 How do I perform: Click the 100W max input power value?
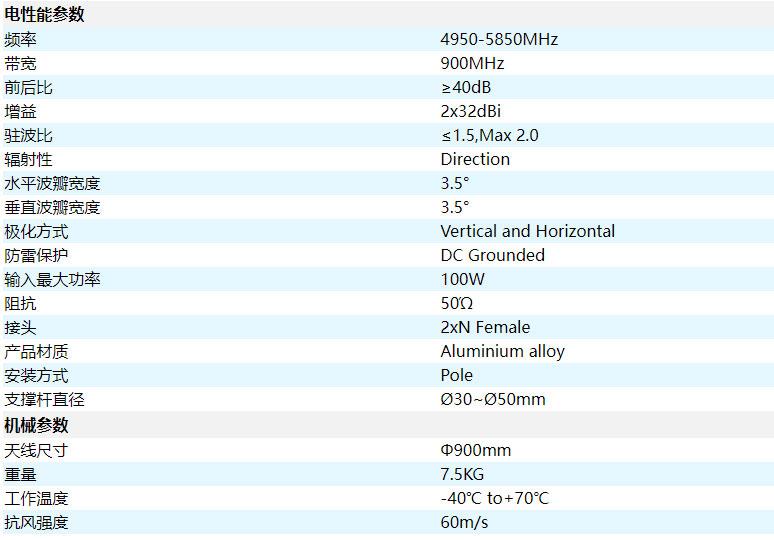(461, 280)
